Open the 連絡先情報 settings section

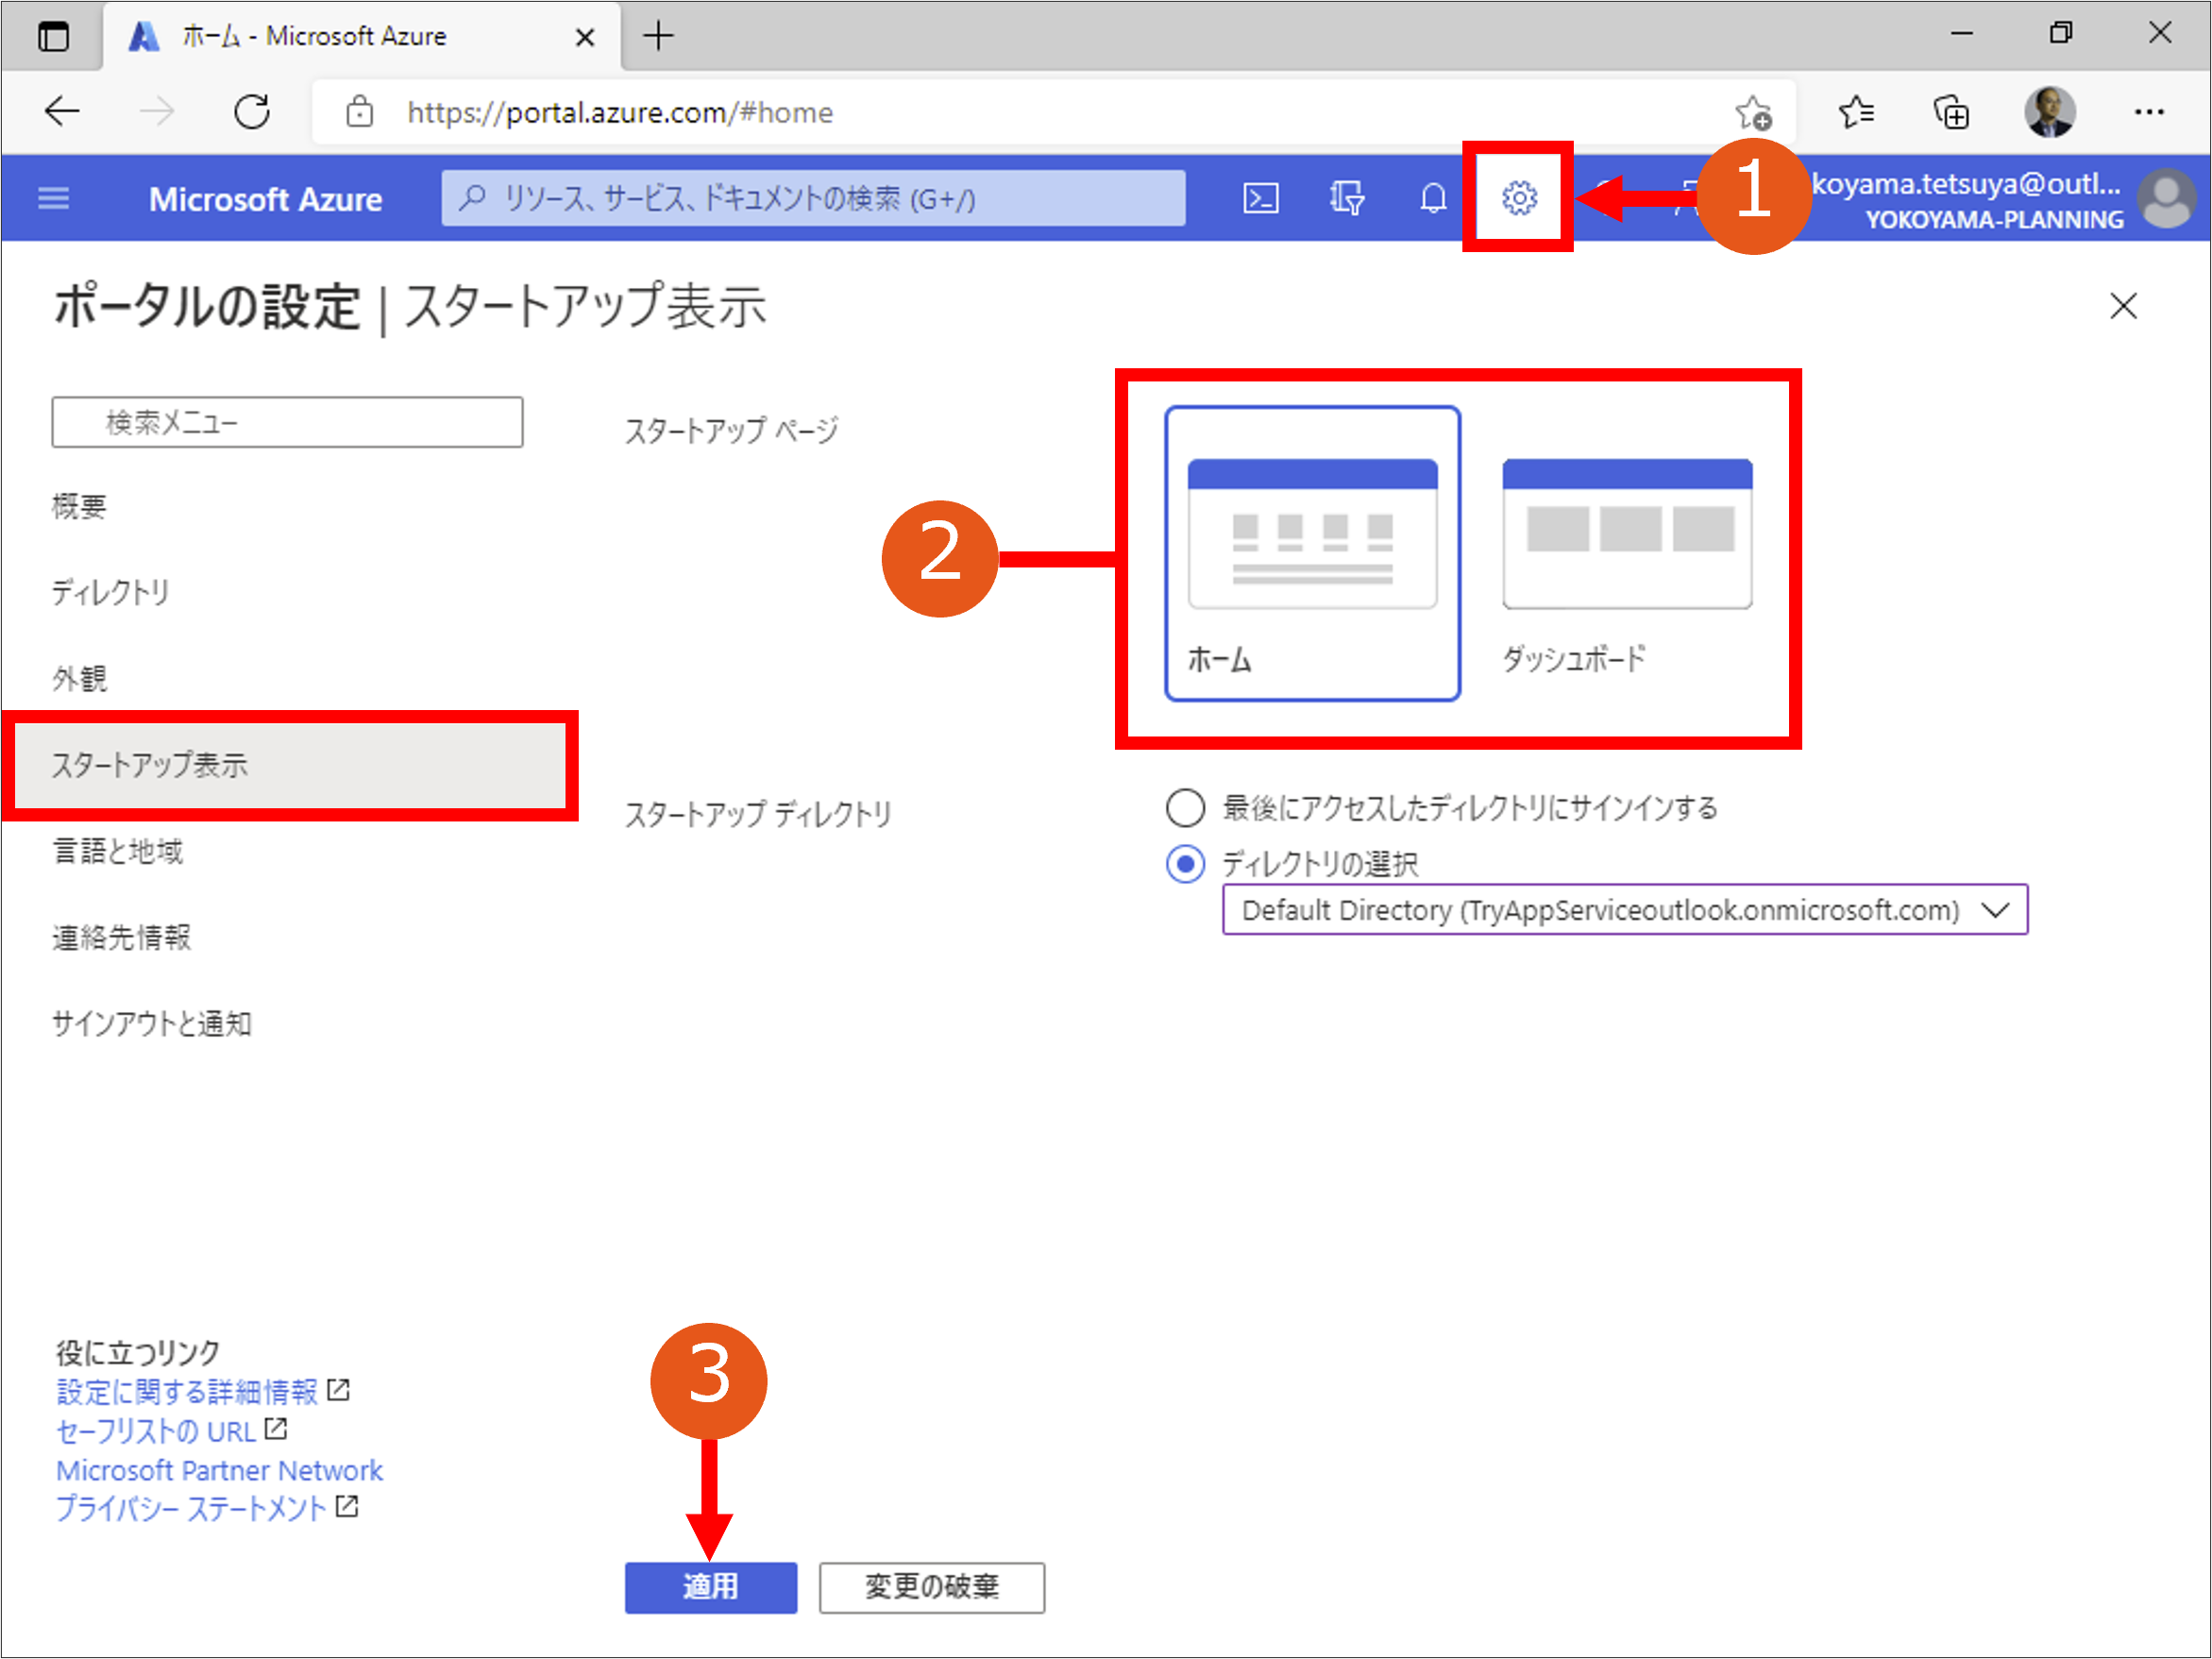(x=121, y=937)
